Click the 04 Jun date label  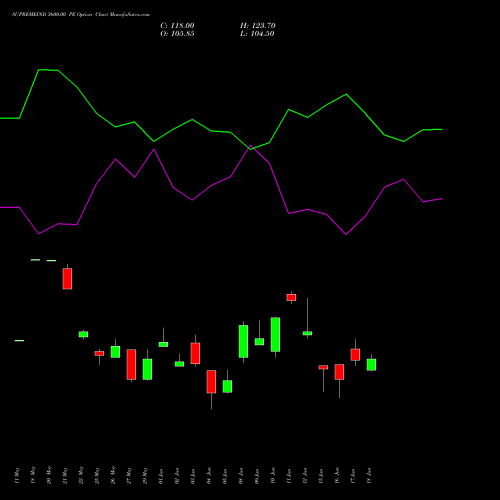(209, 475)
